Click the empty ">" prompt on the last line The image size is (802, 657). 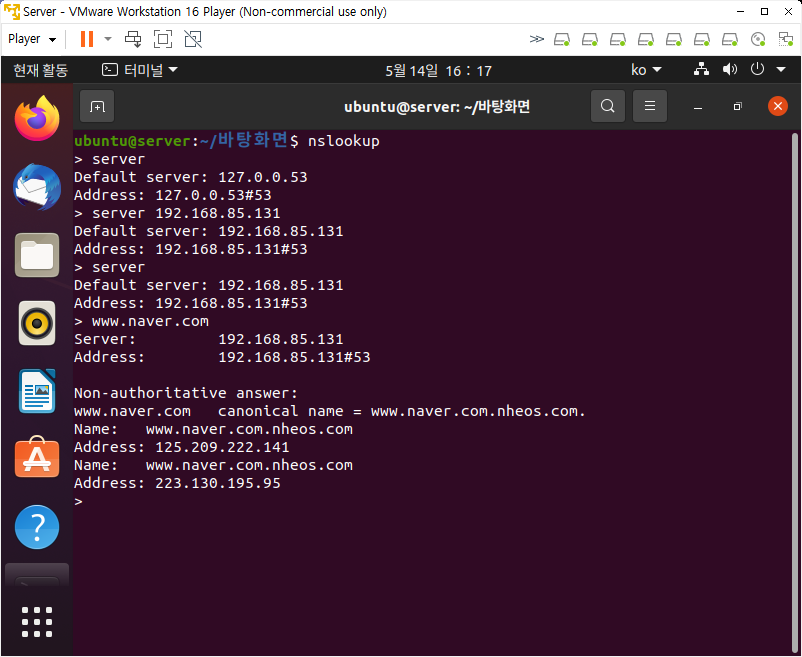pyautogui.click(x=78, y=502)
